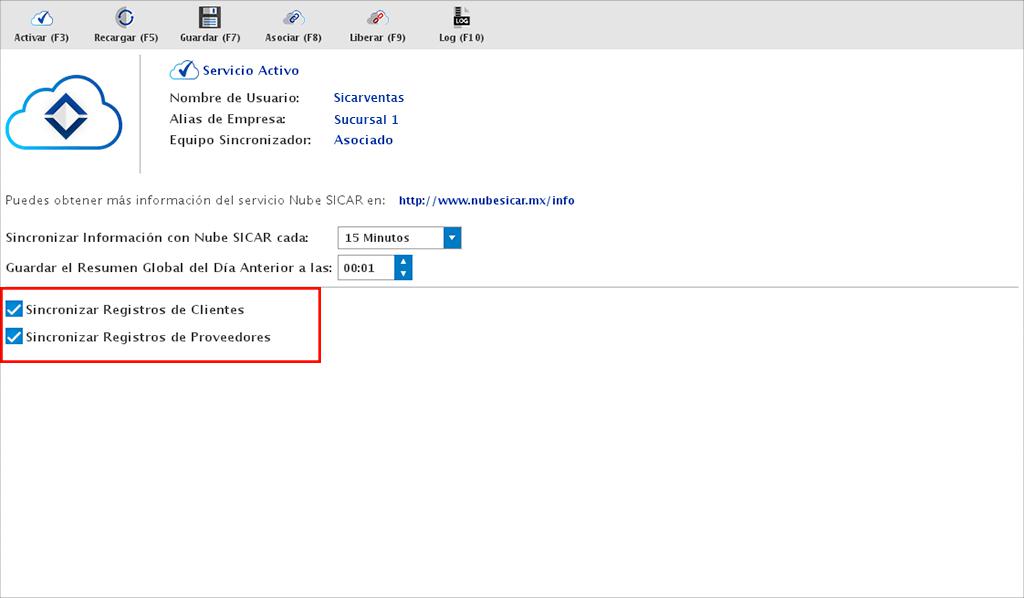Click the Asociar (F8) link icon
This screenshot has height=598, width=1024.
tap(293, 18)
